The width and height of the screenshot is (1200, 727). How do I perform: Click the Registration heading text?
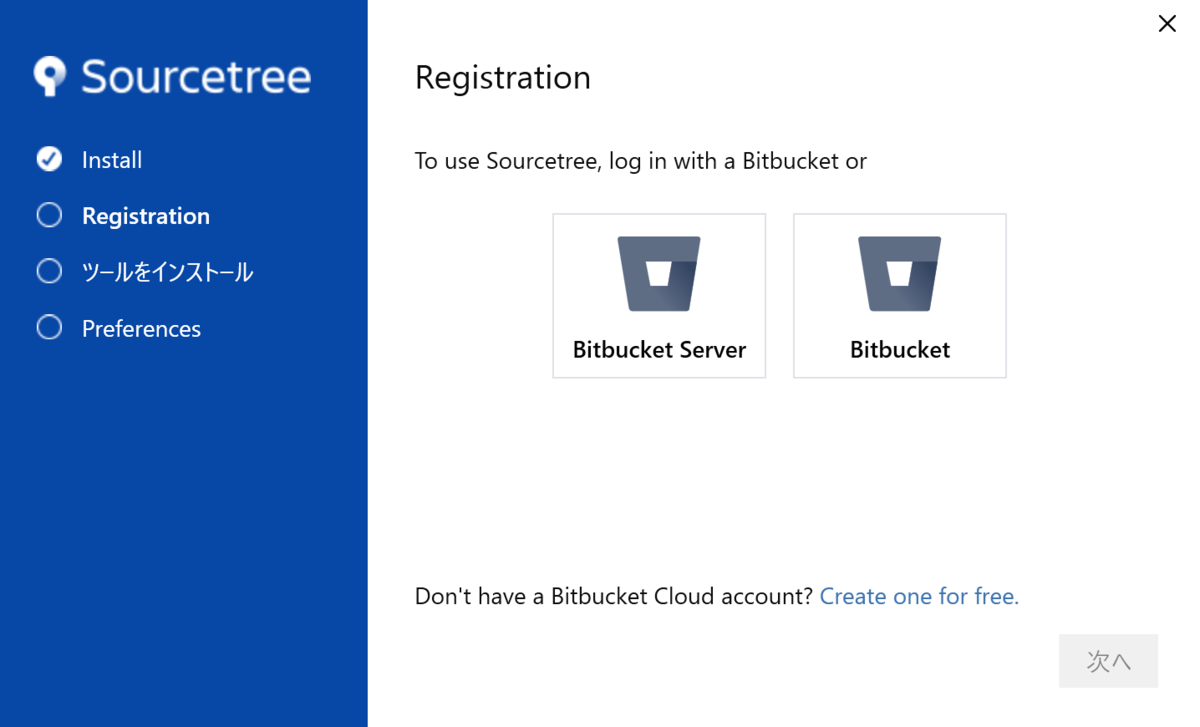(x=503, y=78)
